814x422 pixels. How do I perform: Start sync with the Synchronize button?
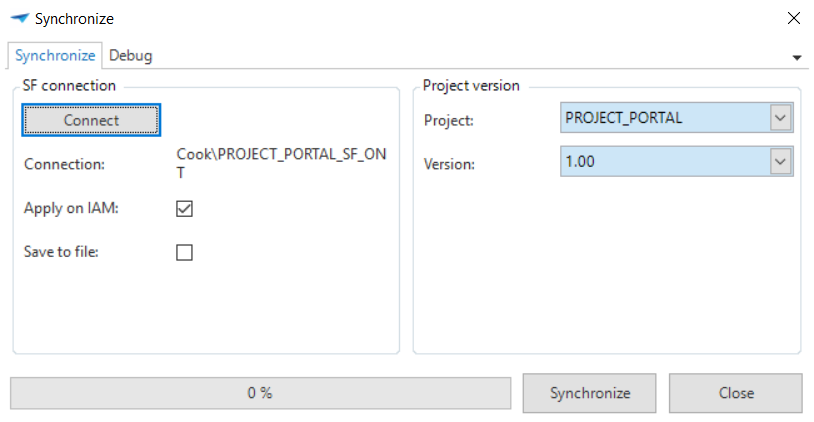590,393
